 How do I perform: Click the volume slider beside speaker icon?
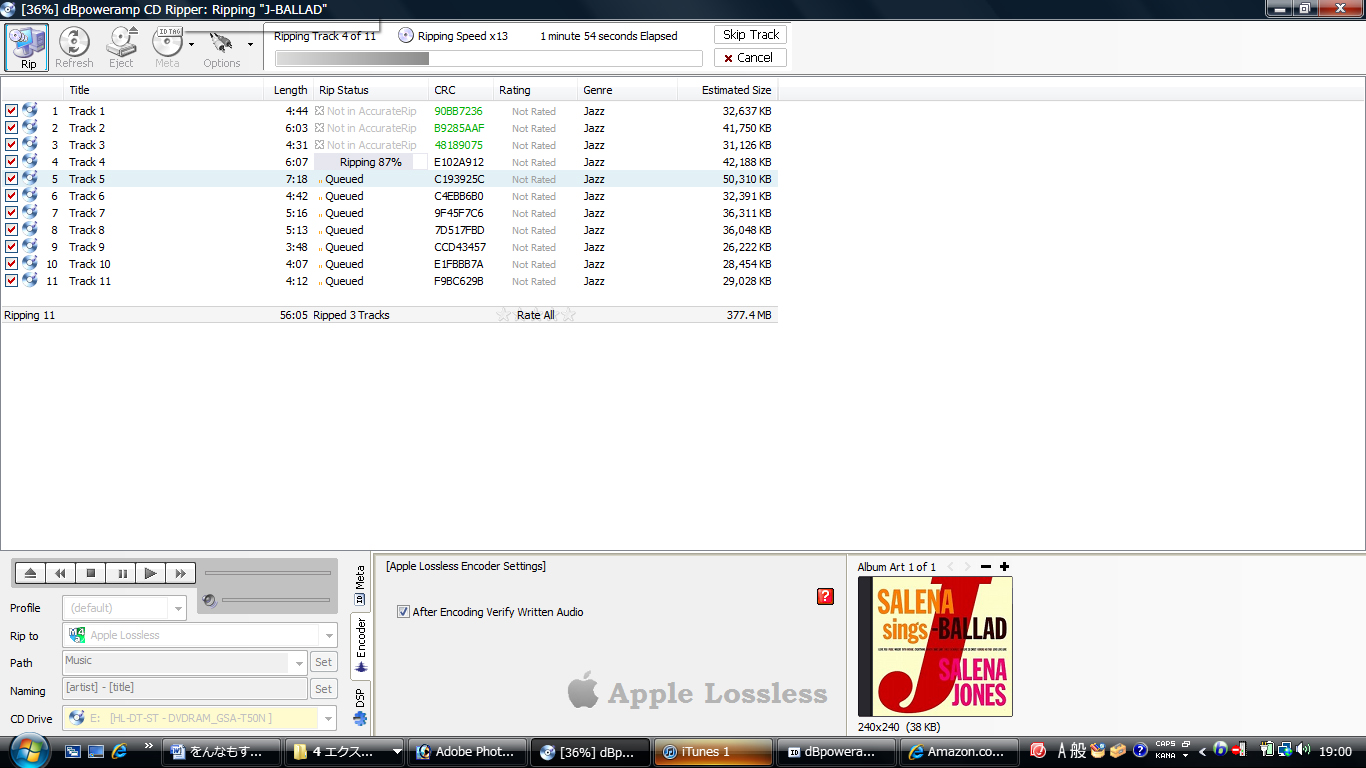point(276,600)
